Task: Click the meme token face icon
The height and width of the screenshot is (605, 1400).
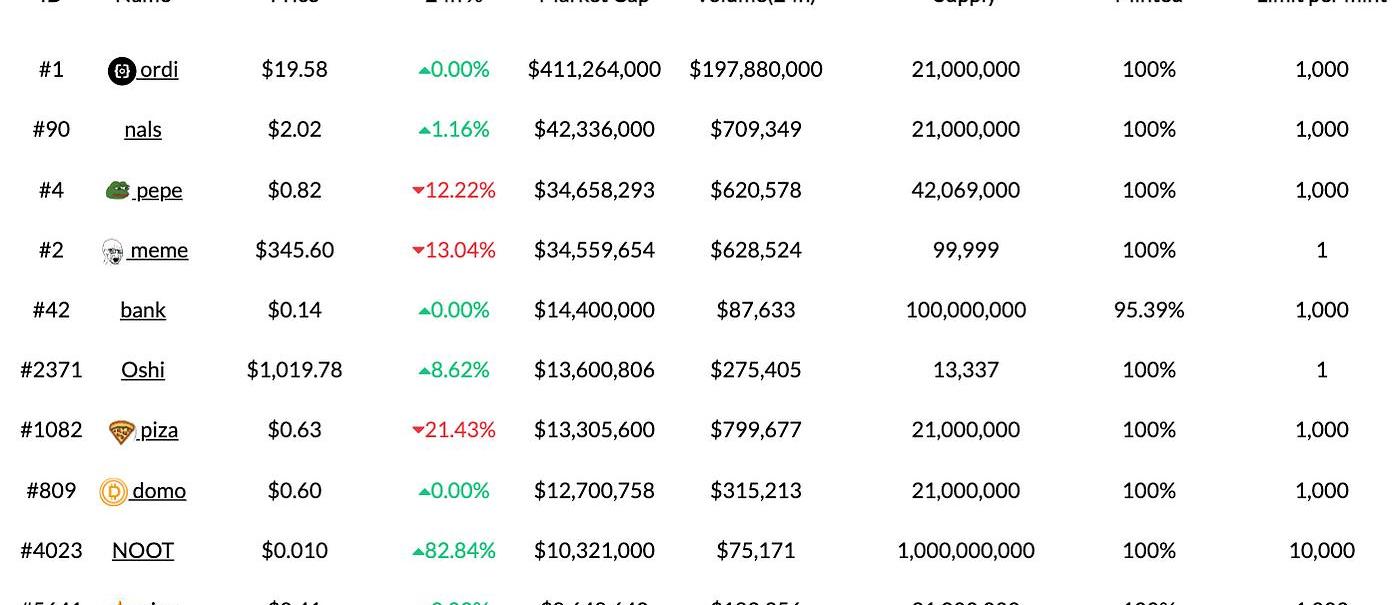Action: (113, 251)
